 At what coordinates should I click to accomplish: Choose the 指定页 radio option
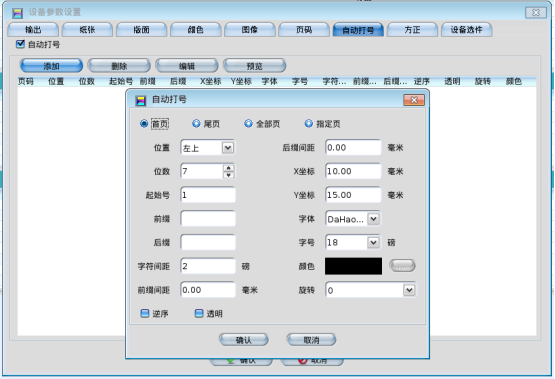pos(309,124)
